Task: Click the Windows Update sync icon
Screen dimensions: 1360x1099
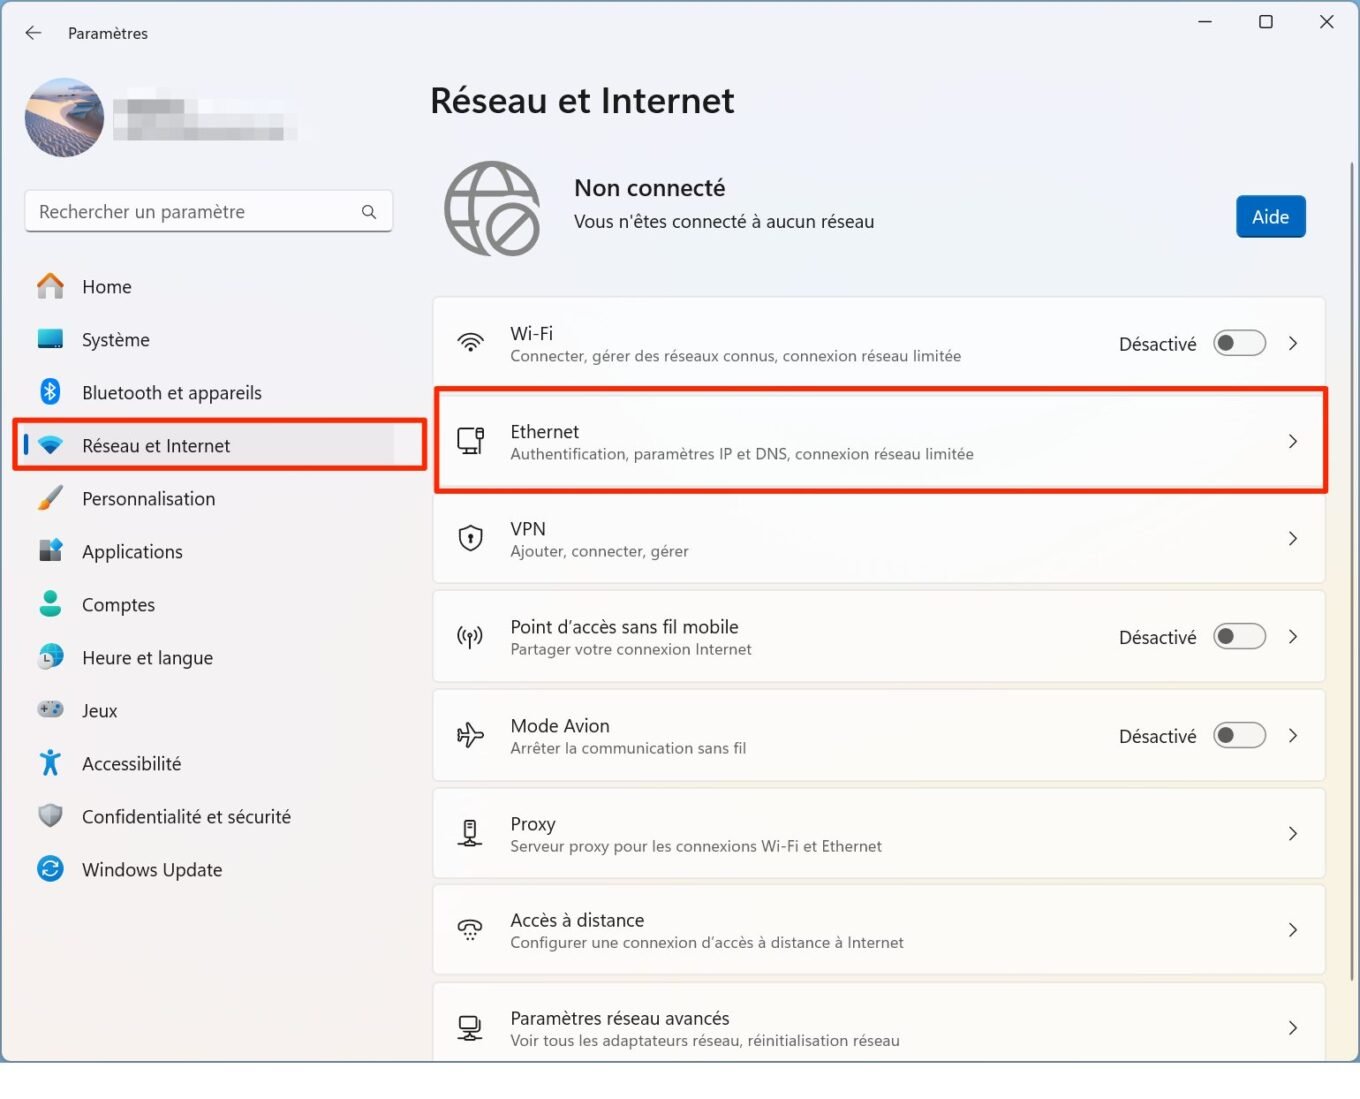Action: click(x=50, y=869)
